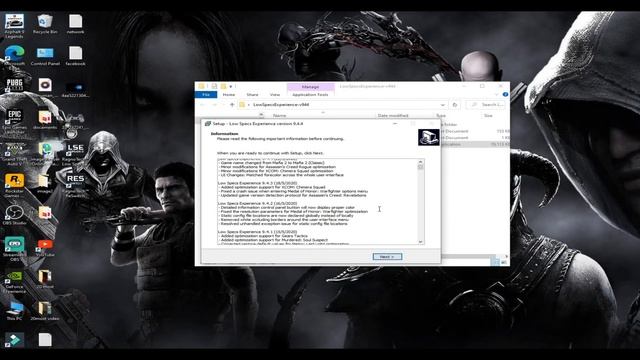Open the Streamlabs OBS desktop shortcut
Image resolution: width=640 pixels, height=360 pixels.
[14, 249]
